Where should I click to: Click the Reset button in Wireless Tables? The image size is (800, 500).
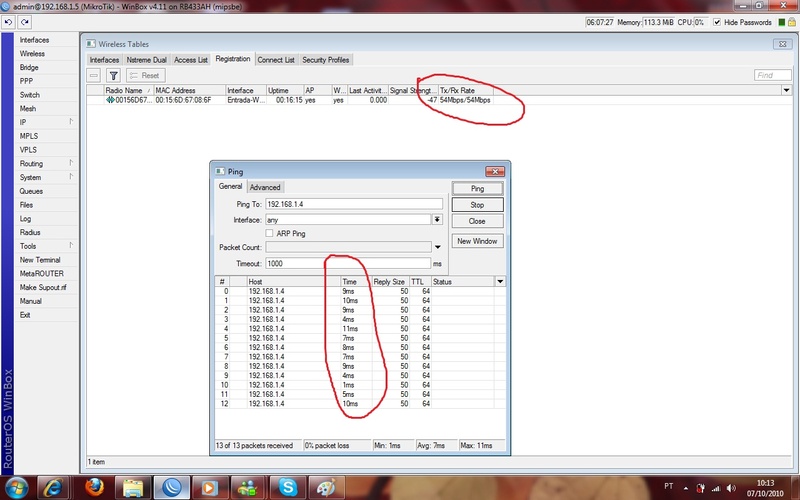pos(145,76)
